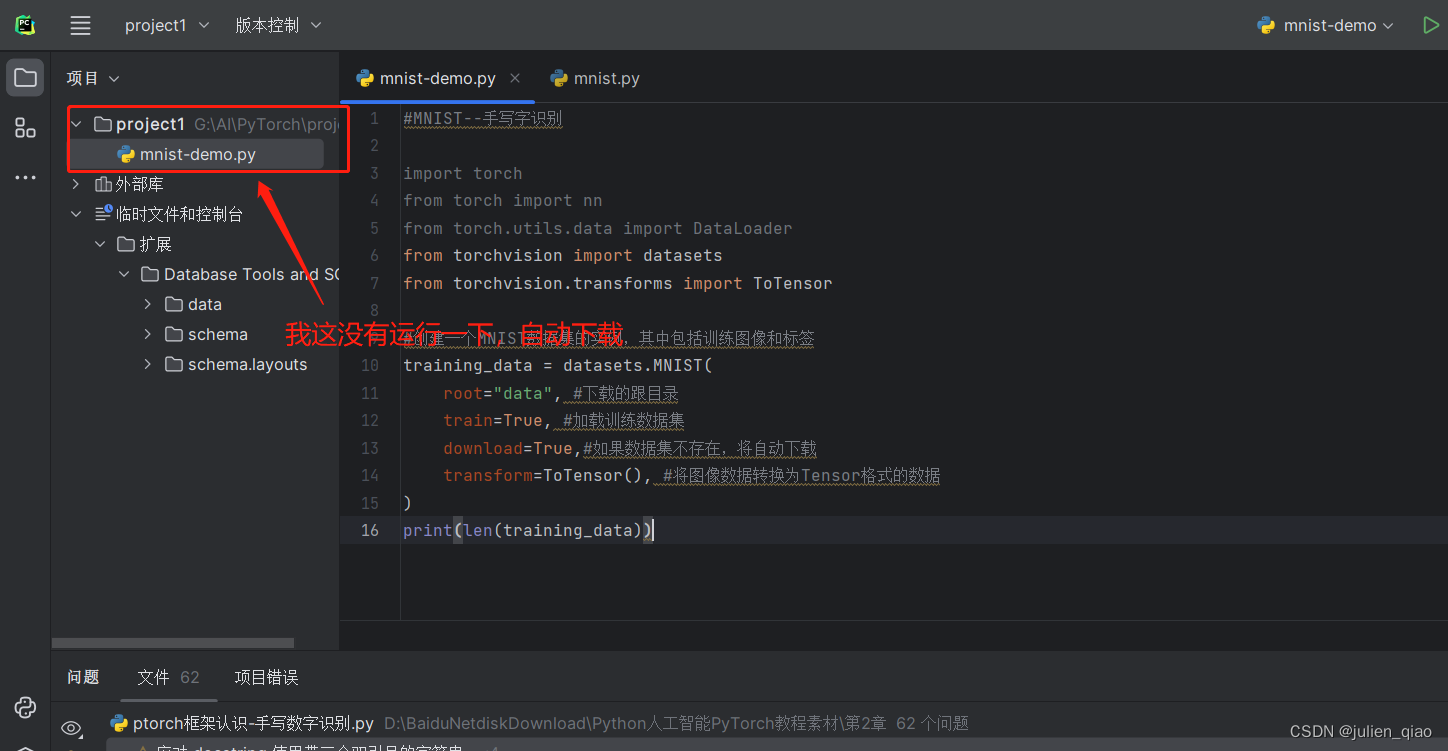
Task: Click the 'print(len(training_data))' line
Action: [528, 530]
